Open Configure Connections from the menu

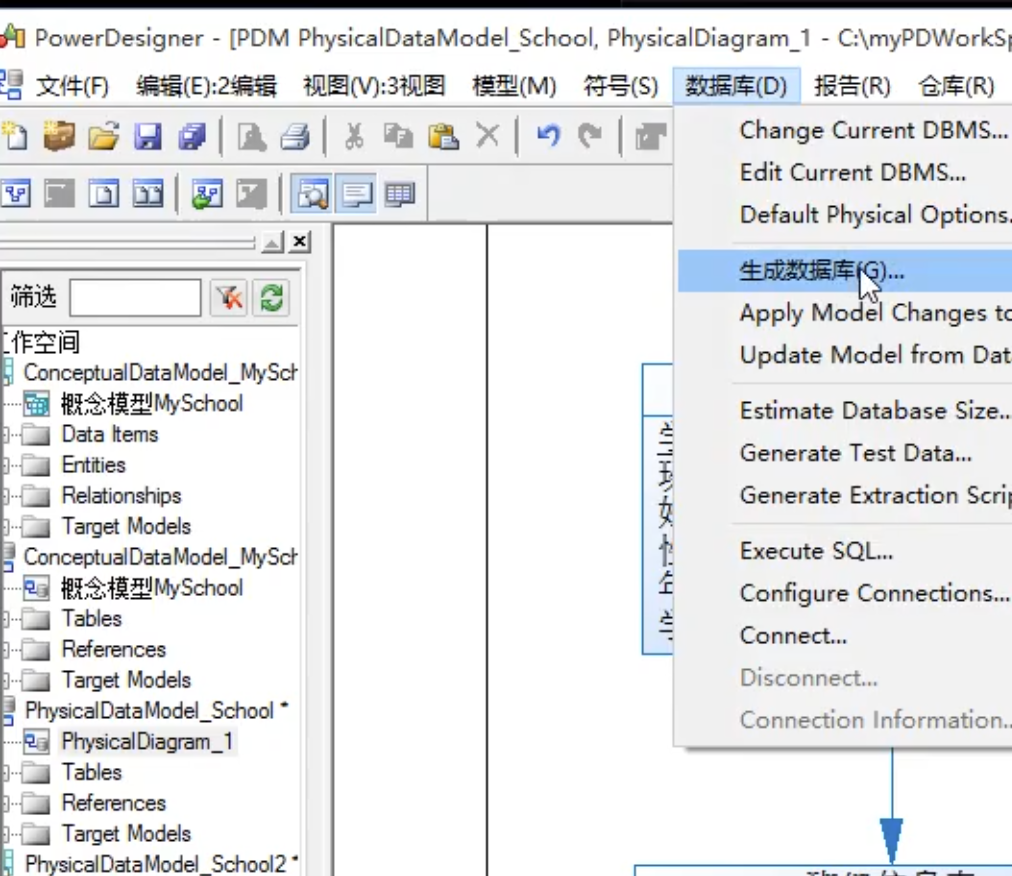[x=845, y=593]
